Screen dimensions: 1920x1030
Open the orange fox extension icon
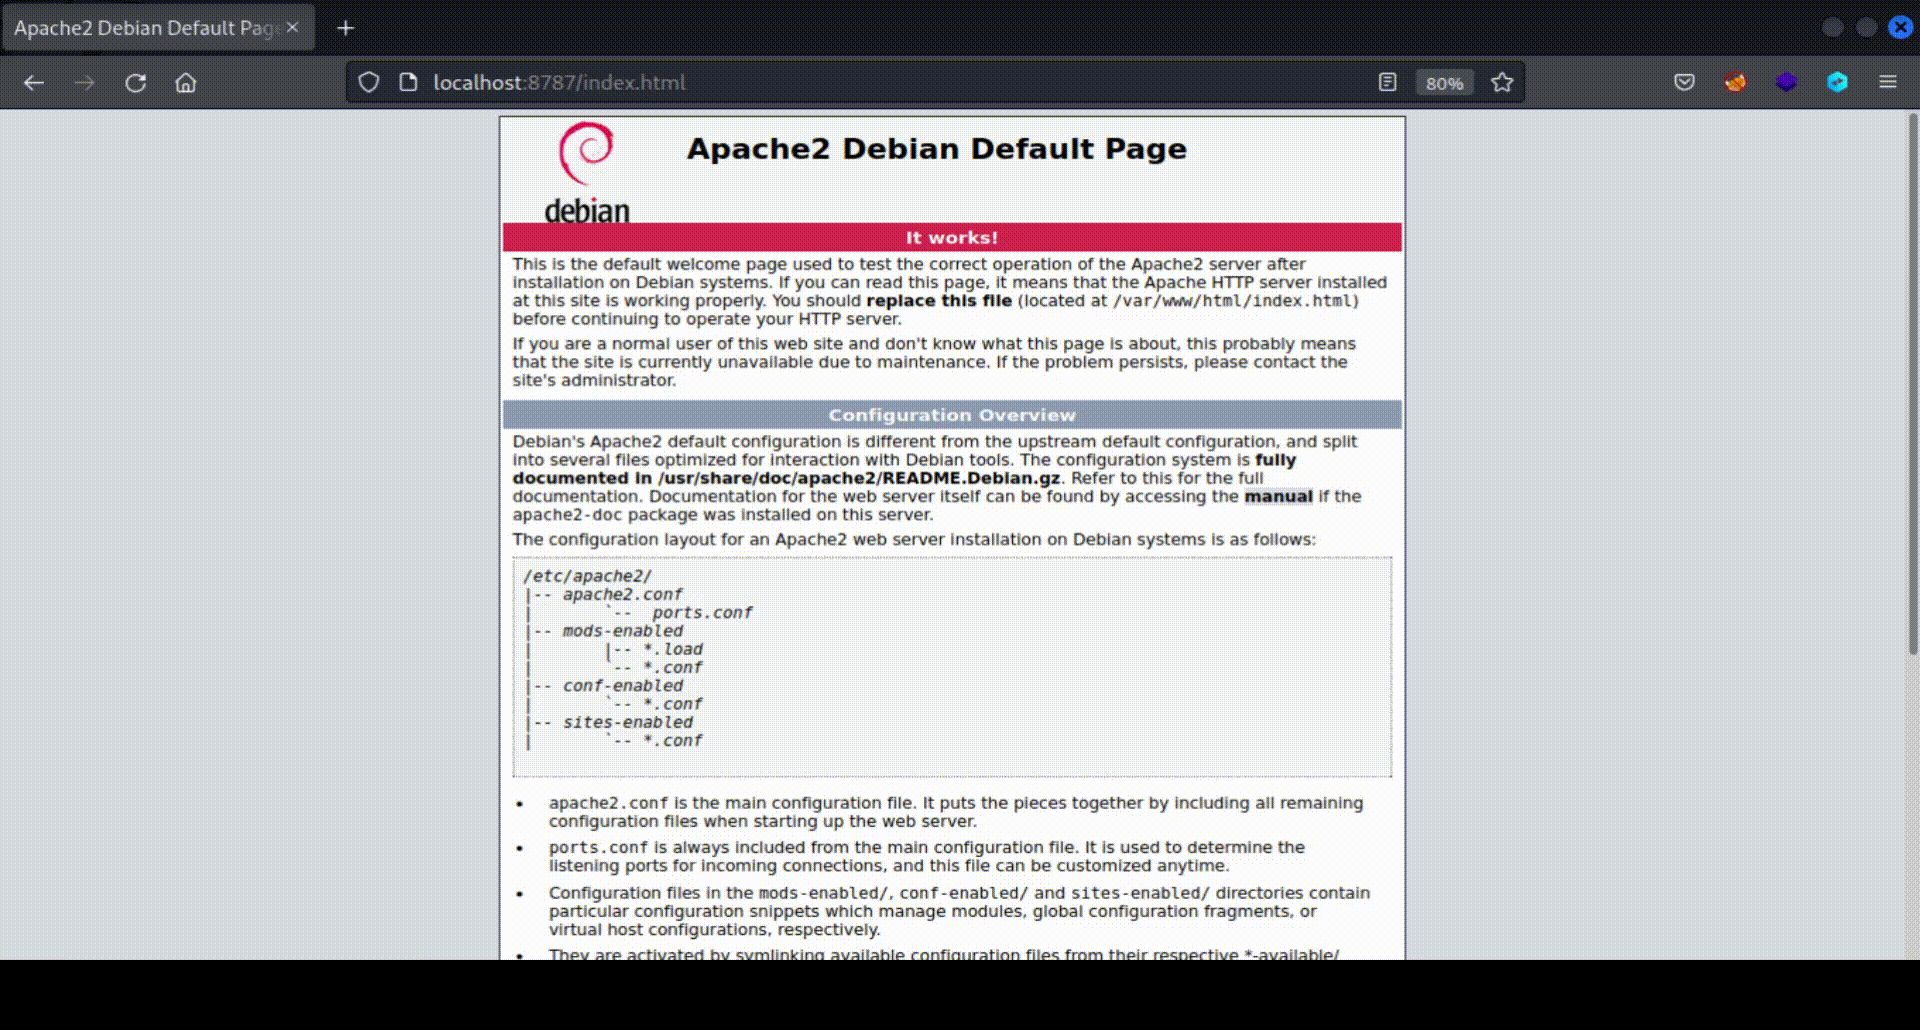point(1735,83)
